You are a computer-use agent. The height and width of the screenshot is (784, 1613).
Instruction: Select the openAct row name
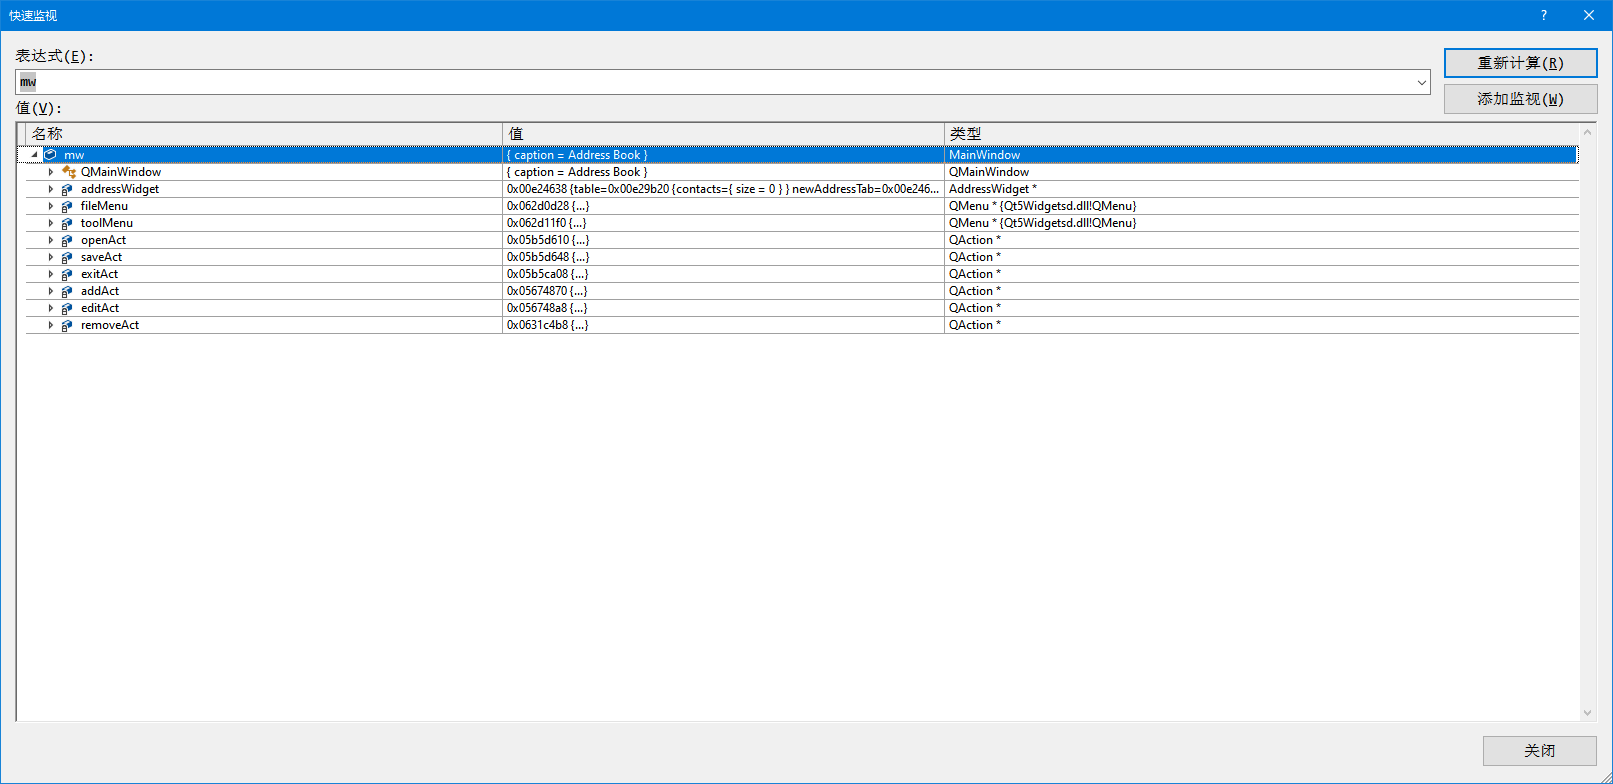pos(103,240)
